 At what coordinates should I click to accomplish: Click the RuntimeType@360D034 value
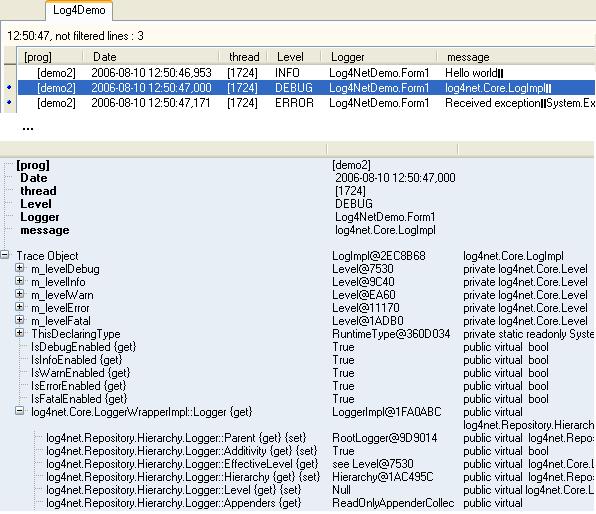tap(391, 334)
